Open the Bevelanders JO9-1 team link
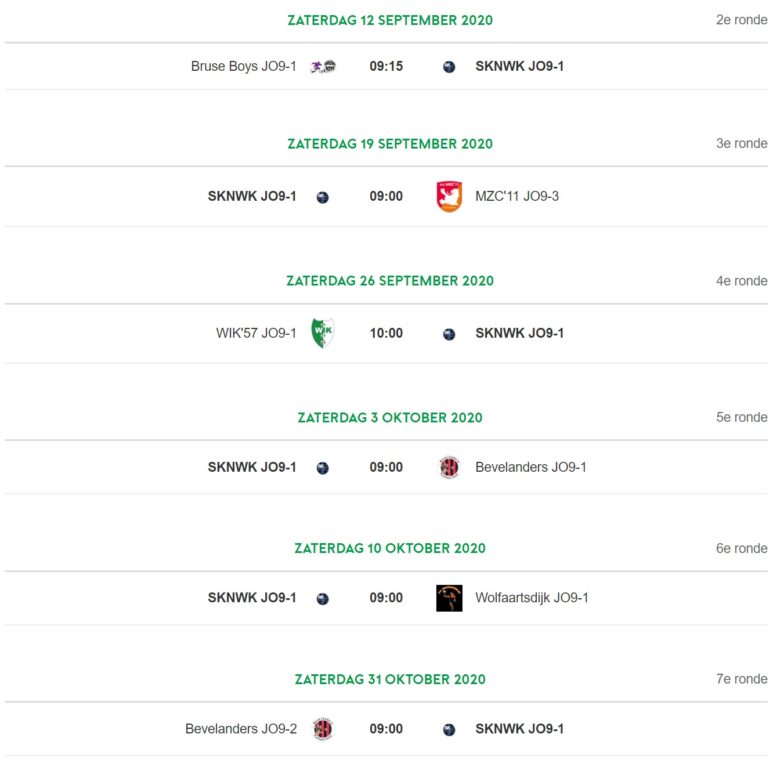The image size is (777, 770). coord(531,467)
